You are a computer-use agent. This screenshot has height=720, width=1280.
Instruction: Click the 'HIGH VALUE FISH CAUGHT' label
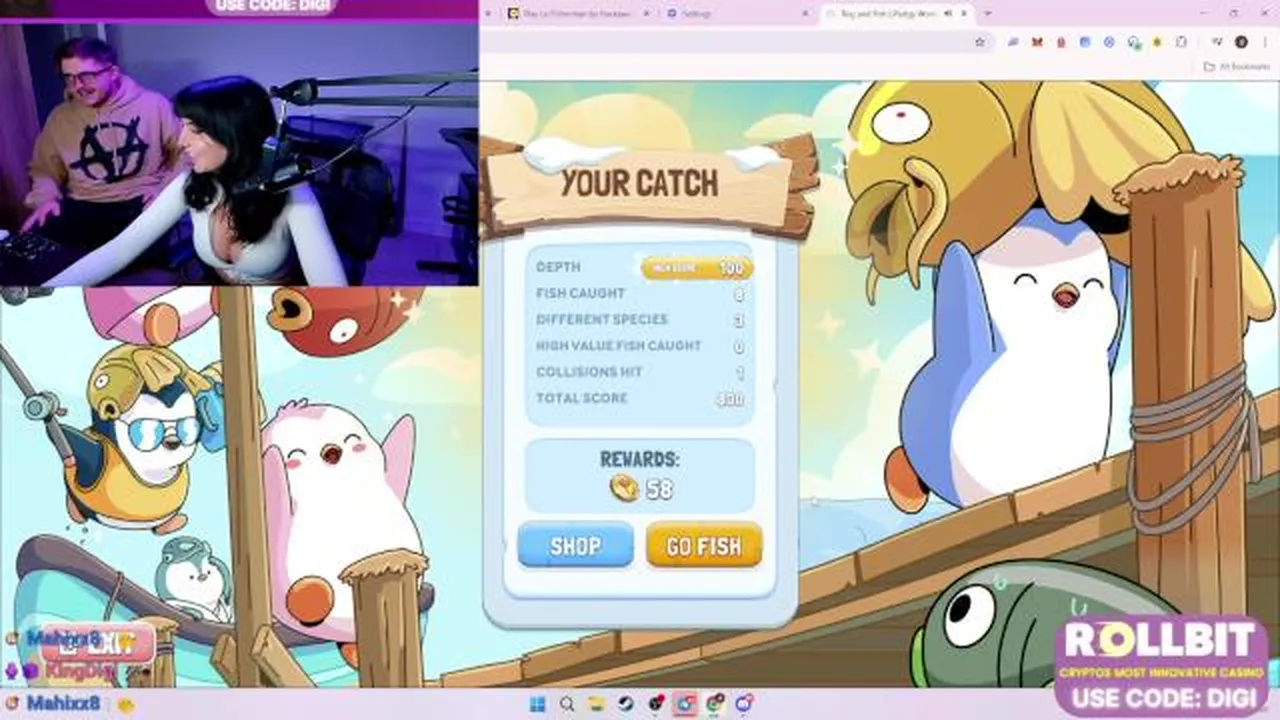[618, 346]
